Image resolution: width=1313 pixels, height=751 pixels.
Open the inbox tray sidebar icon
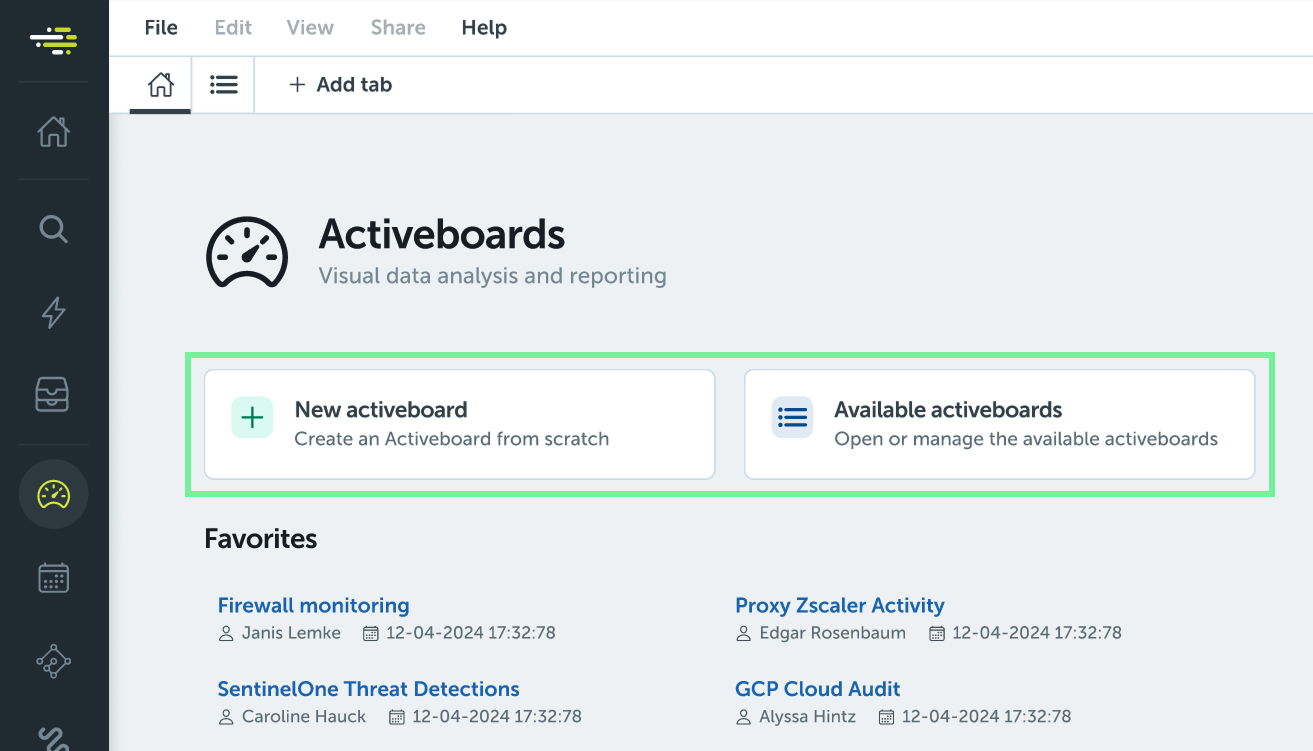[54, 395]
